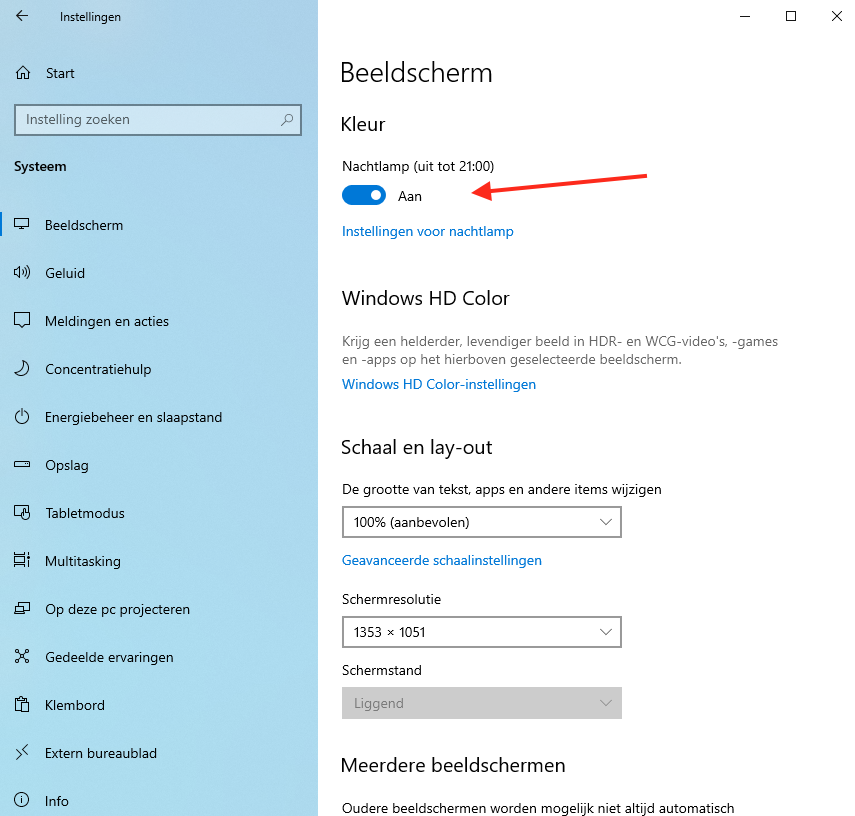Turn off the Nachtlamp toggle
Viewport: 855px width, 816px height.
point(364,196)
